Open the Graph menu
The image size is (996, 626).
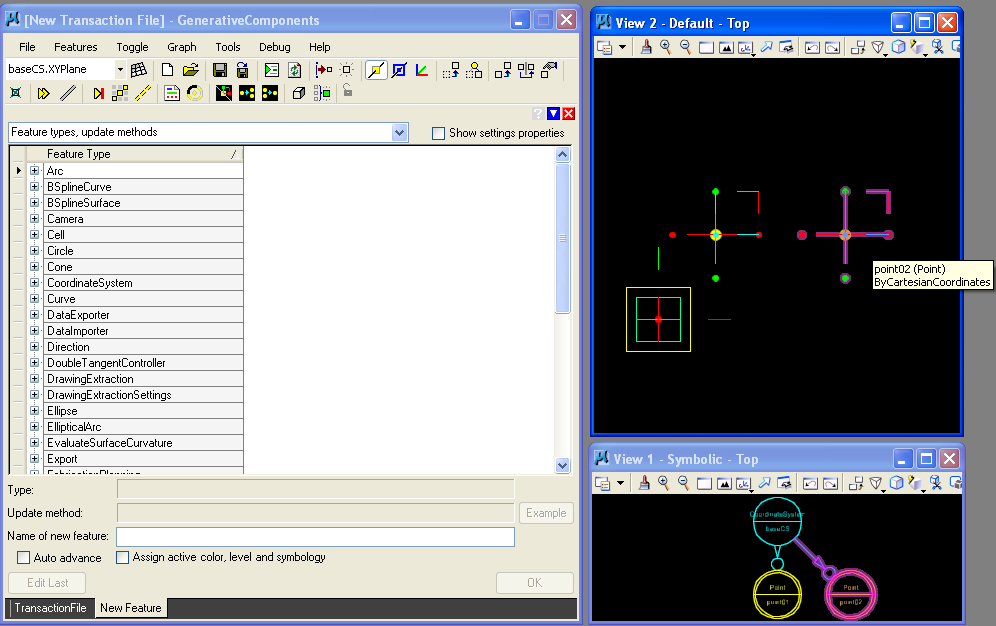pos(182,47)
